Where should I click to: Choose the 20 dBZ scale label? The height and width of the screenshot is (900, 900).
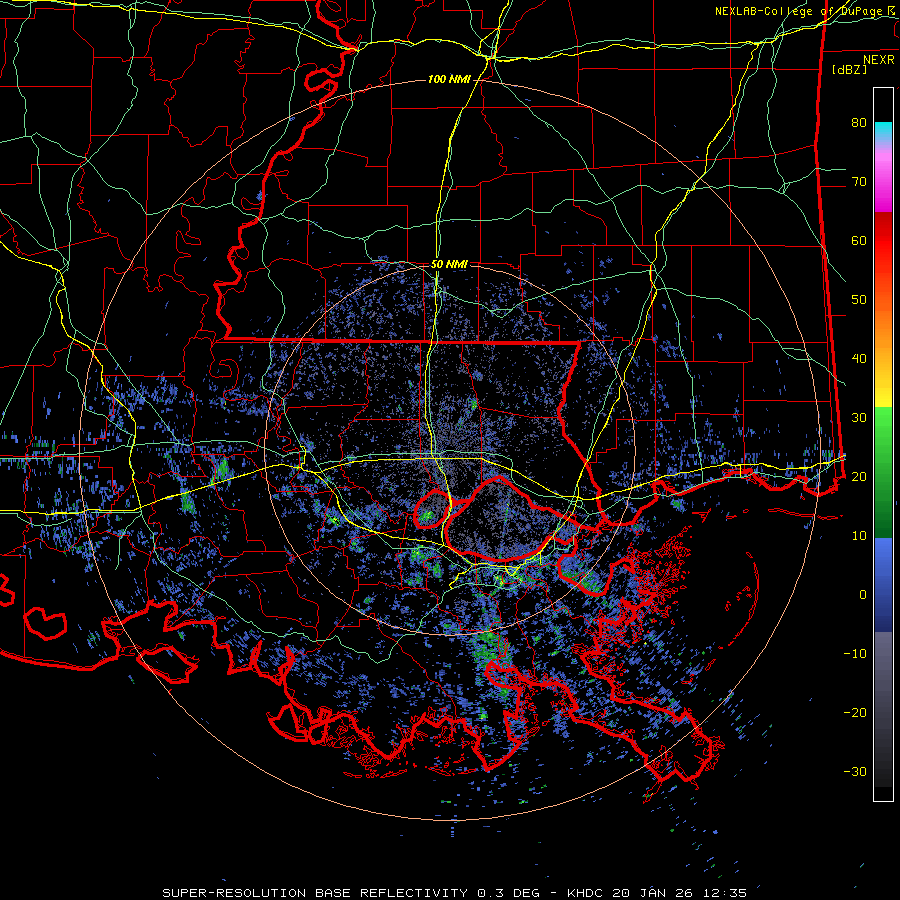click(x=859, y=477)
